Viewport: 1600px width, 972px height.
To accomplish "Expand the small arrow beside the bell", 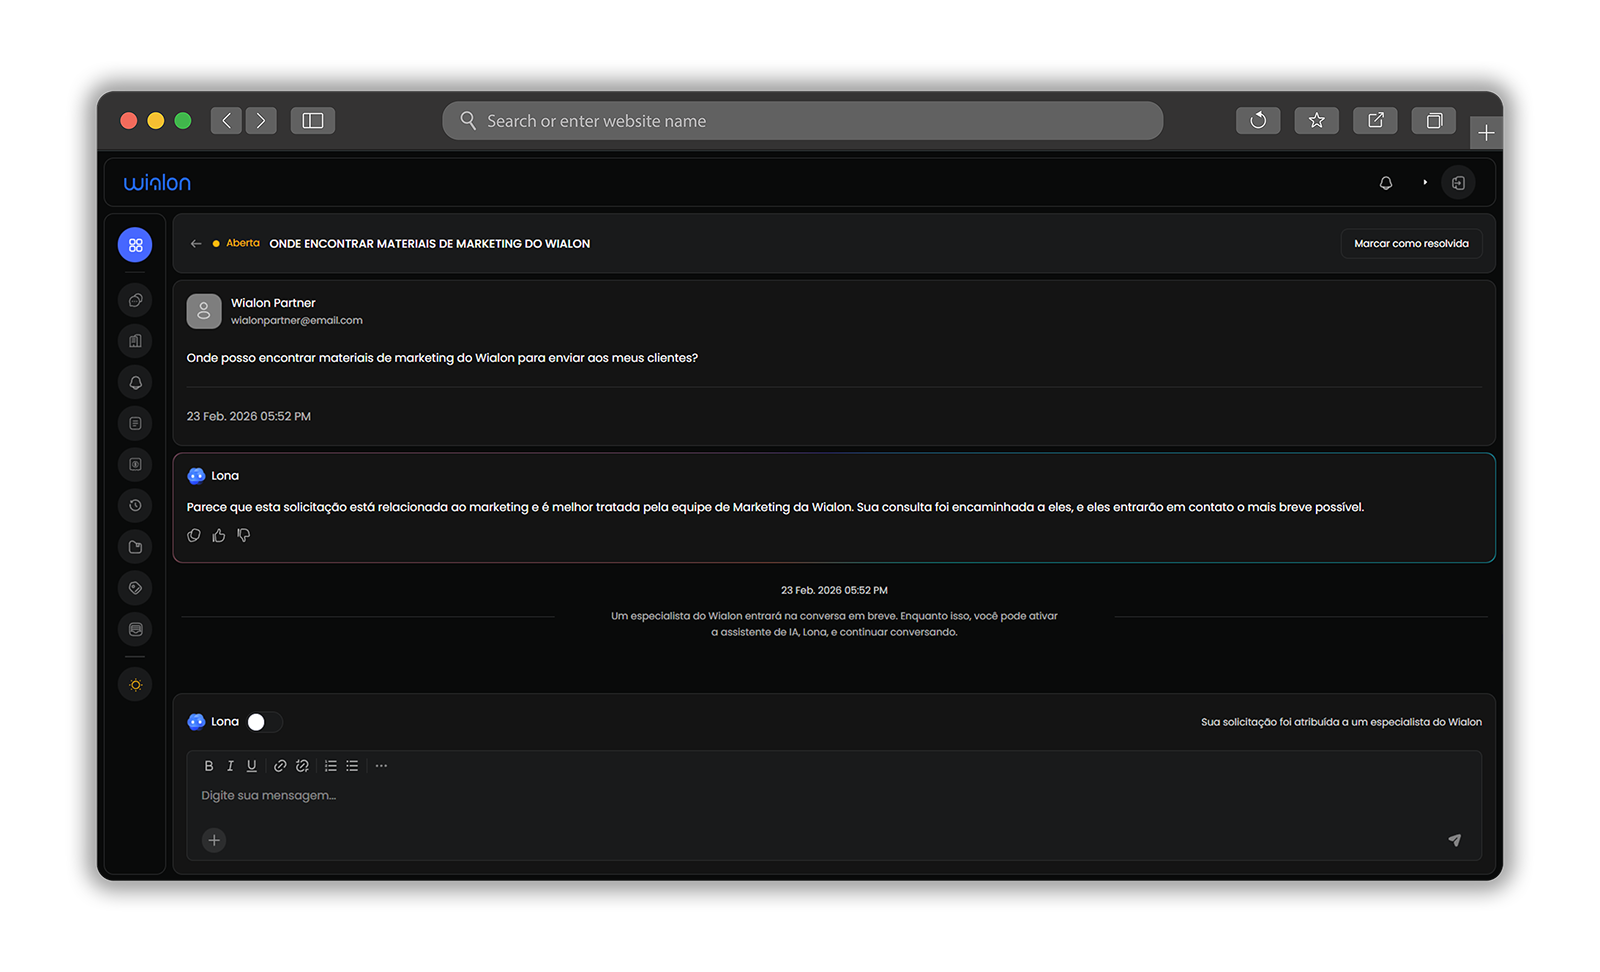I will pyautogui.click(x=1425, y=183).
